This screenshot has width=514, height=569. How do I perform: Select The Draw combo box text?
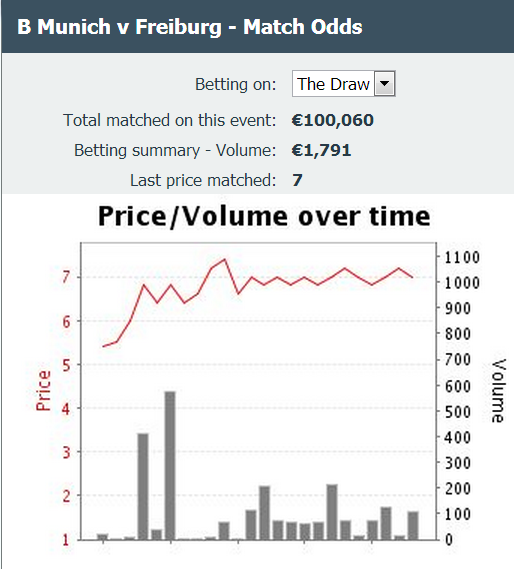333,84
